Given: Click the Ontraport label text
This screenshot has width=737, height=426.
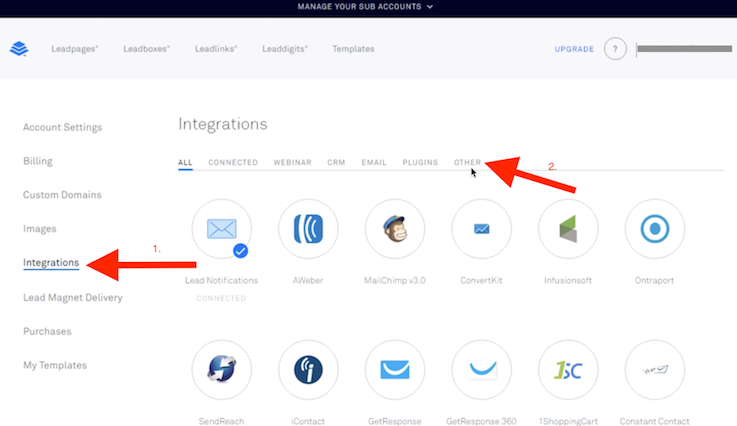Looking at the screenshot, I should click(x=654, y=281).
